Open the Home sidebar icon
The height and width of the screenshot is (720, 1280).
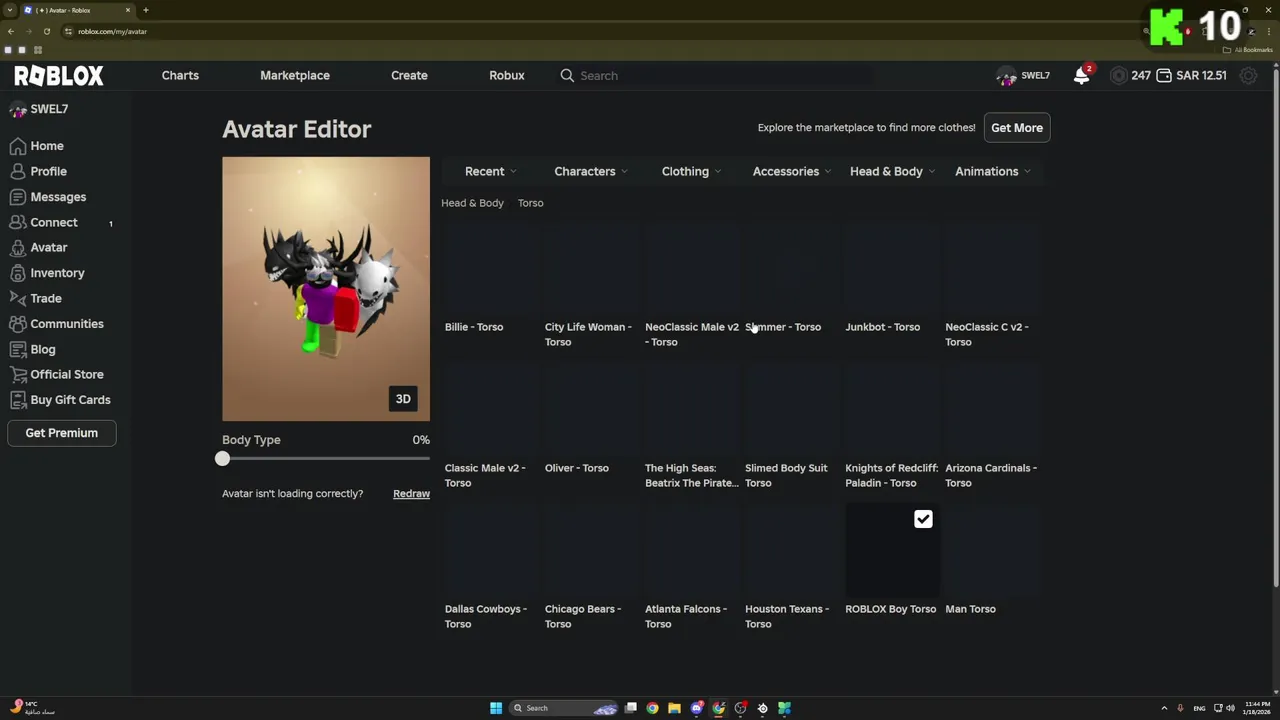point(18,146)
